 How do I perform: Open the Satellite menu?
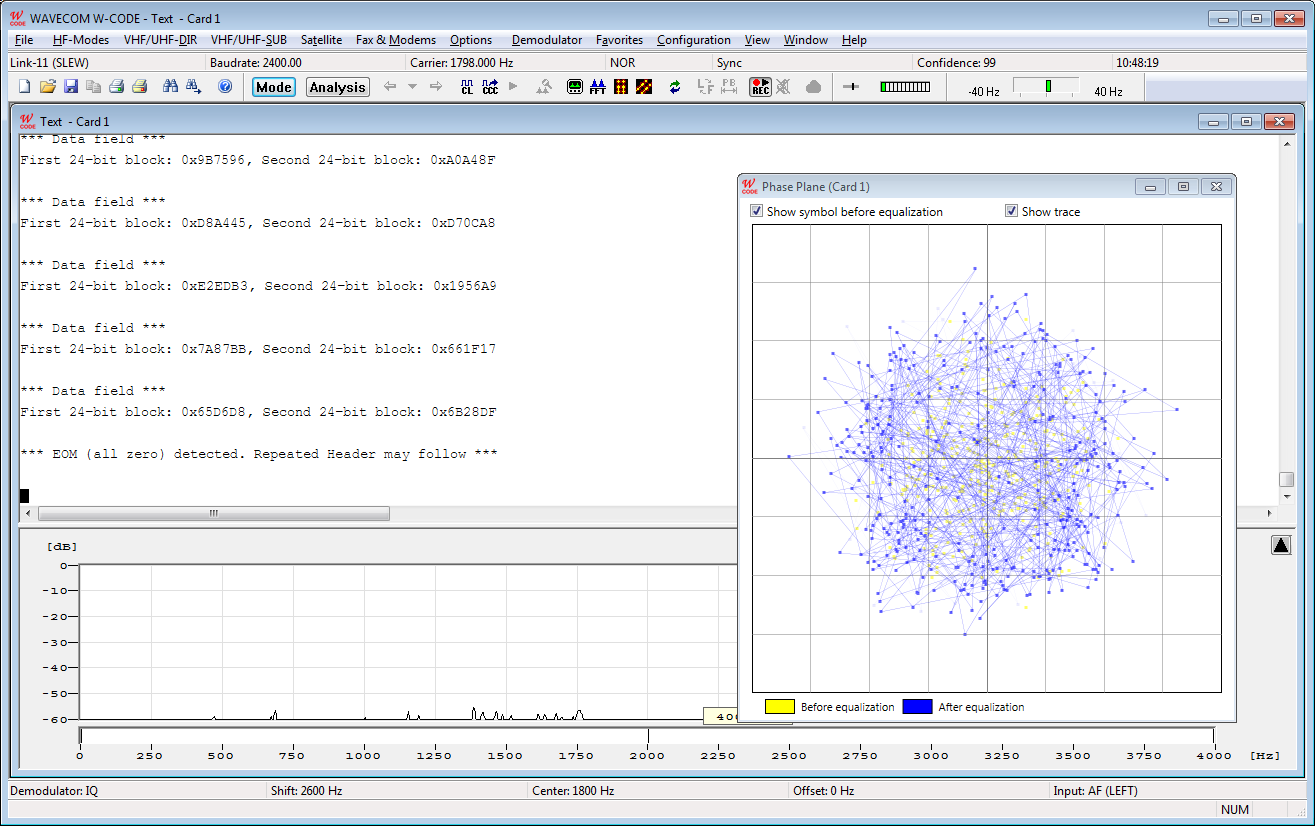tap(322, 40)
